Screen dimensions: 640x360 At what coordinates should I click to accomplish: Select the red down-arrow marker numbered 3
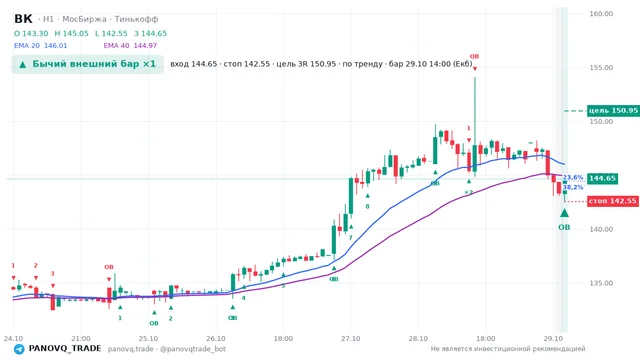click(53, 286)
